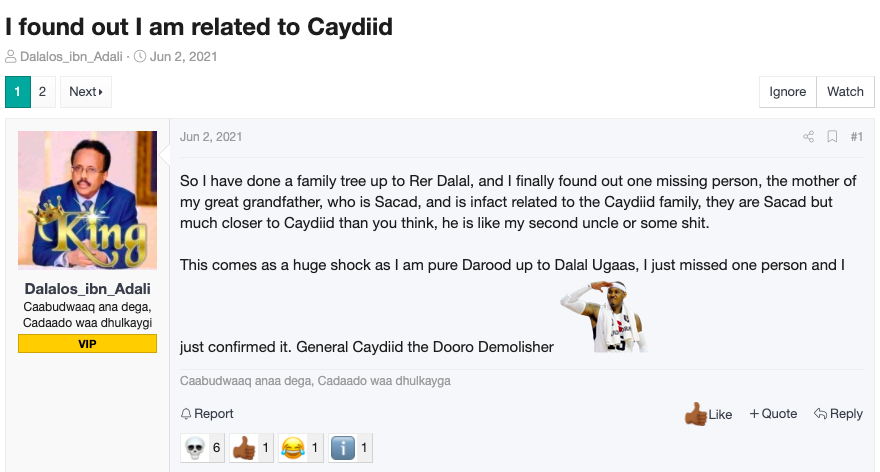Viewport: 880px width, 472px height.
Task: Click the thumbs-up reaction count icon
Action: click(244, 448)
